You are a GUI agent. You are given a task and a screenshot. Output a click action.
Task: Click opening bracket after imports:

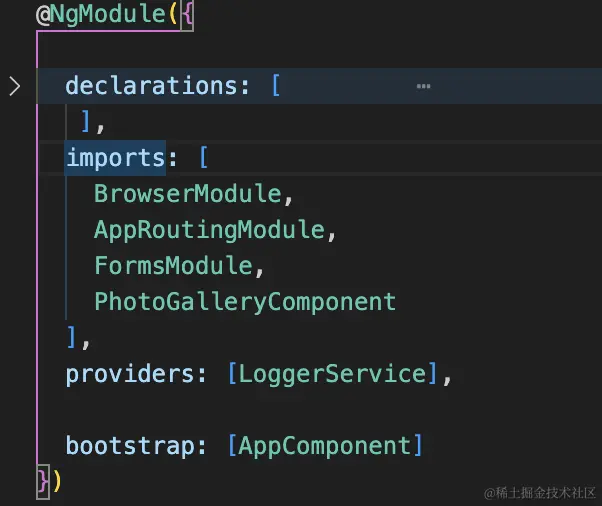203,157
